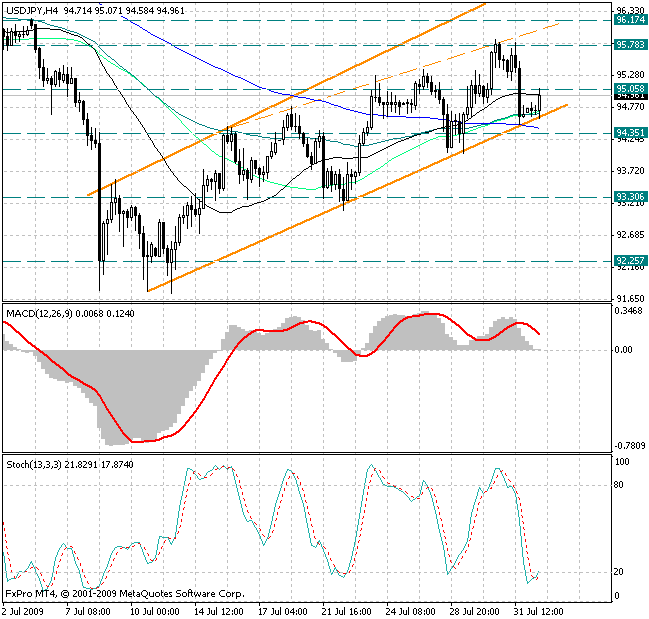Click the Stochastic 20 level label
The height and width of the screenshot is (619, 649).
618,572
